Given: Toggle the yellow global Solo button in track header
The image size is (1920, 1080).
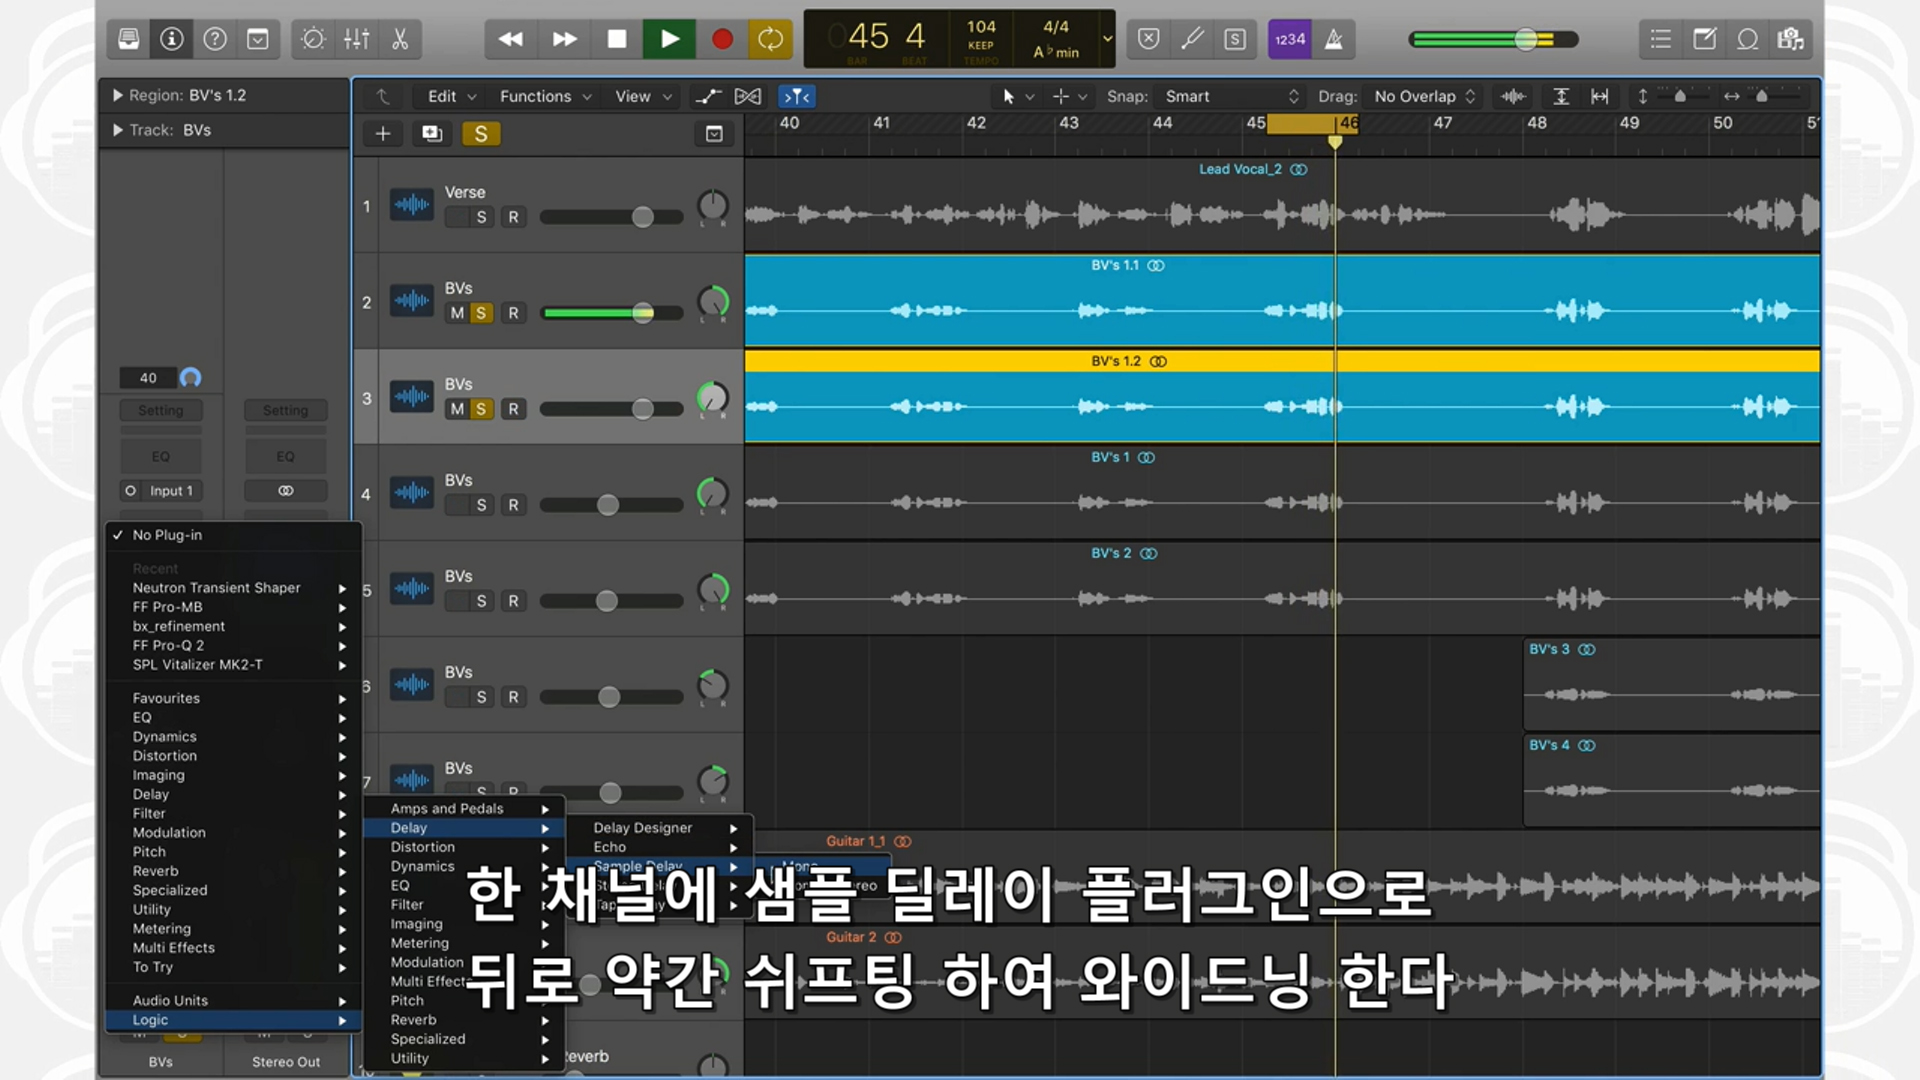Looking at the screenshot, I should coord(481,134).
